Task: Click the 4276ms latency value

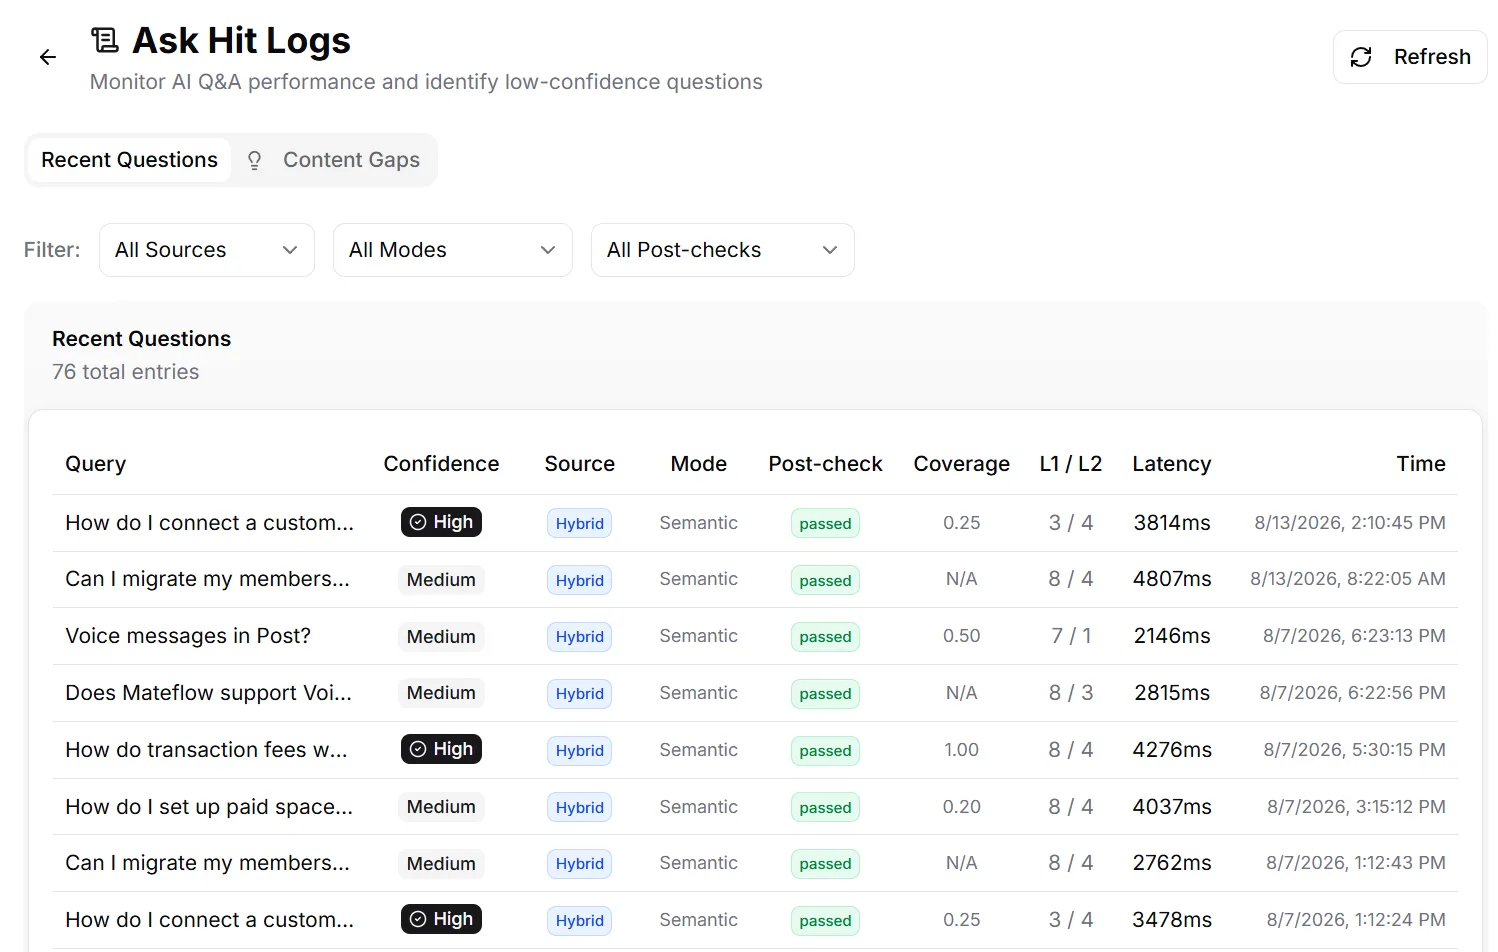Action: tap(1172, 750)
